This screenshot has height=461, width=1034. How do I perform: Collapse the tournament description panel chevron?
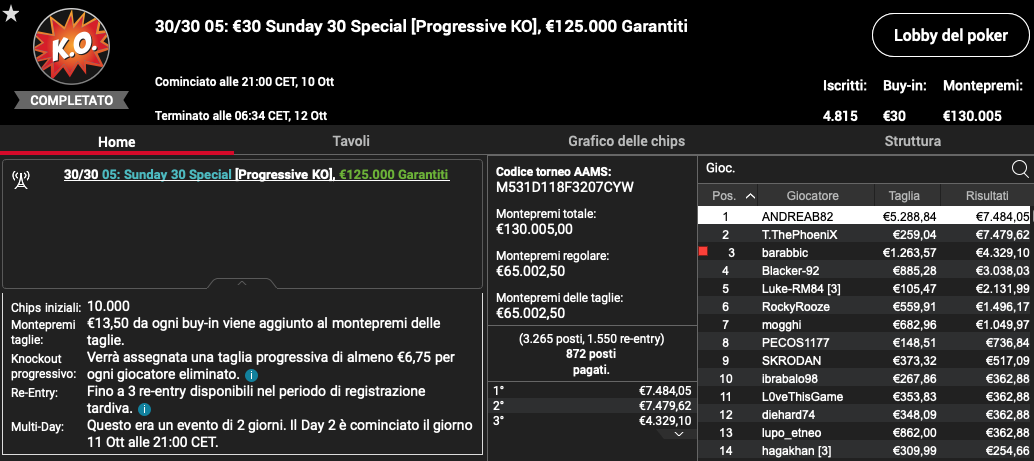coord(241,283)
